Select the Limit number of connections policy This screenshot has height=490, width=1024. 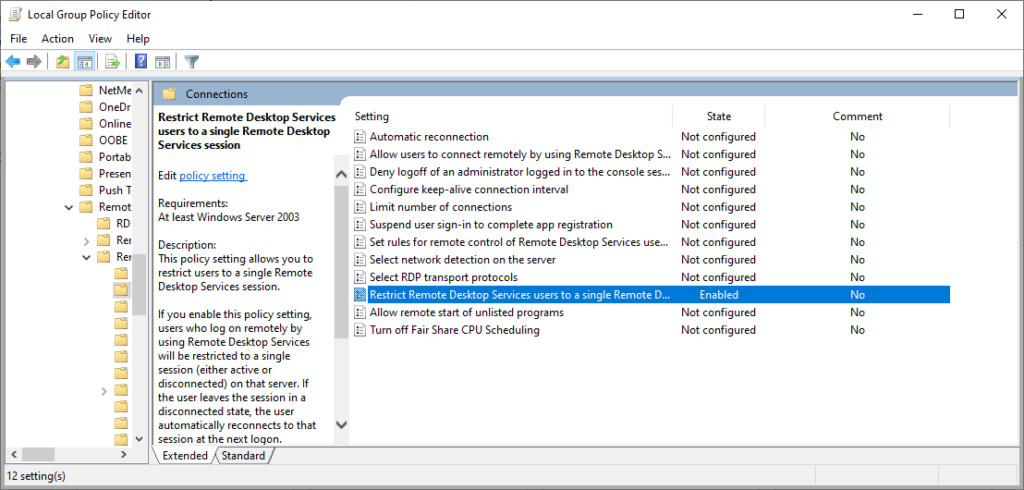pyautogui.click(x=440, y=207)
